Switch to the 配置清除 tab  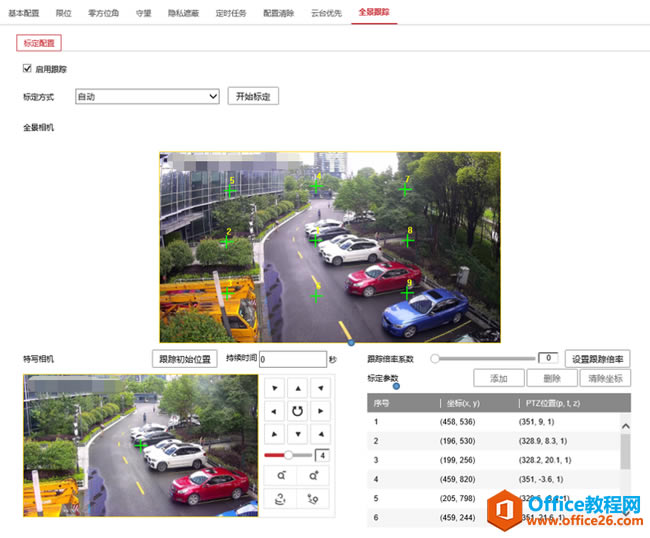pyautogui.click(x=279, y=13)
